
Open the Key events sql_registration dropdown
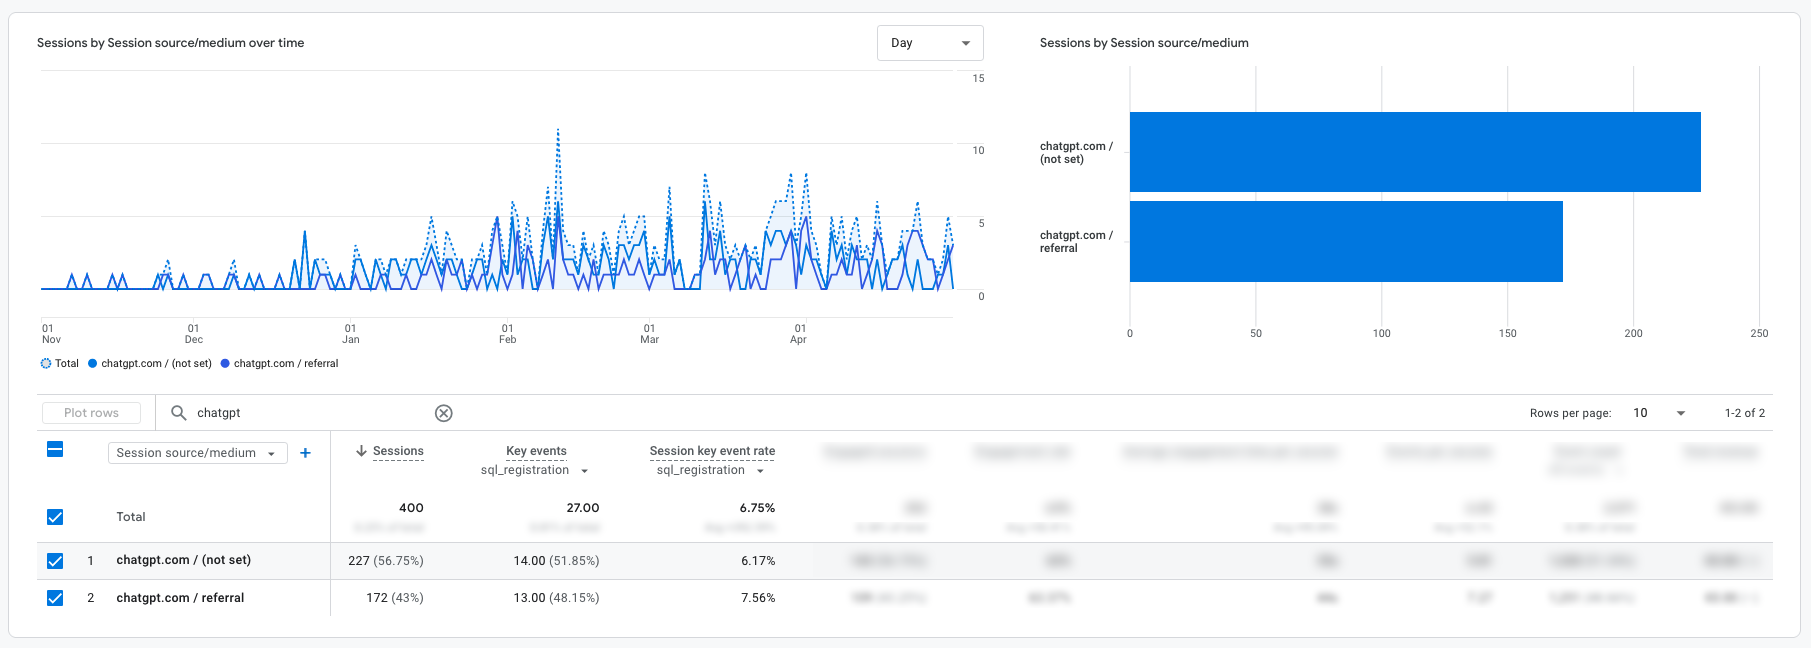coord(535,471)
